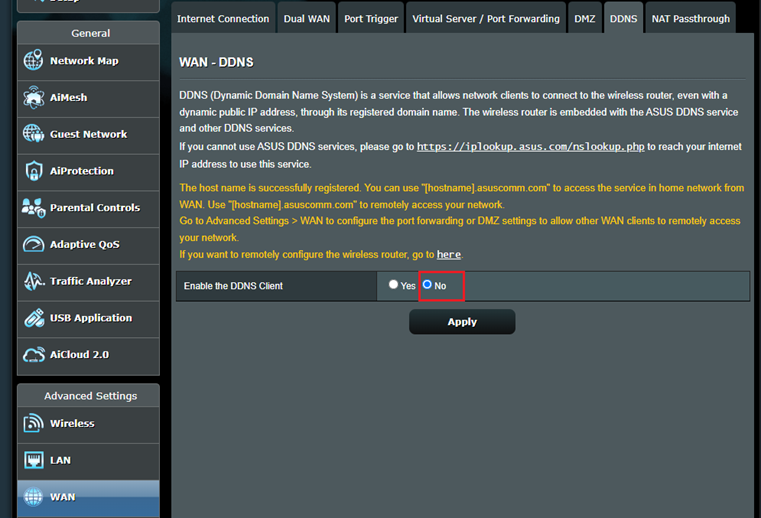The image size is (761, 518).
Task: Click the Advanced Settings section header
Action: click(90, 396)
